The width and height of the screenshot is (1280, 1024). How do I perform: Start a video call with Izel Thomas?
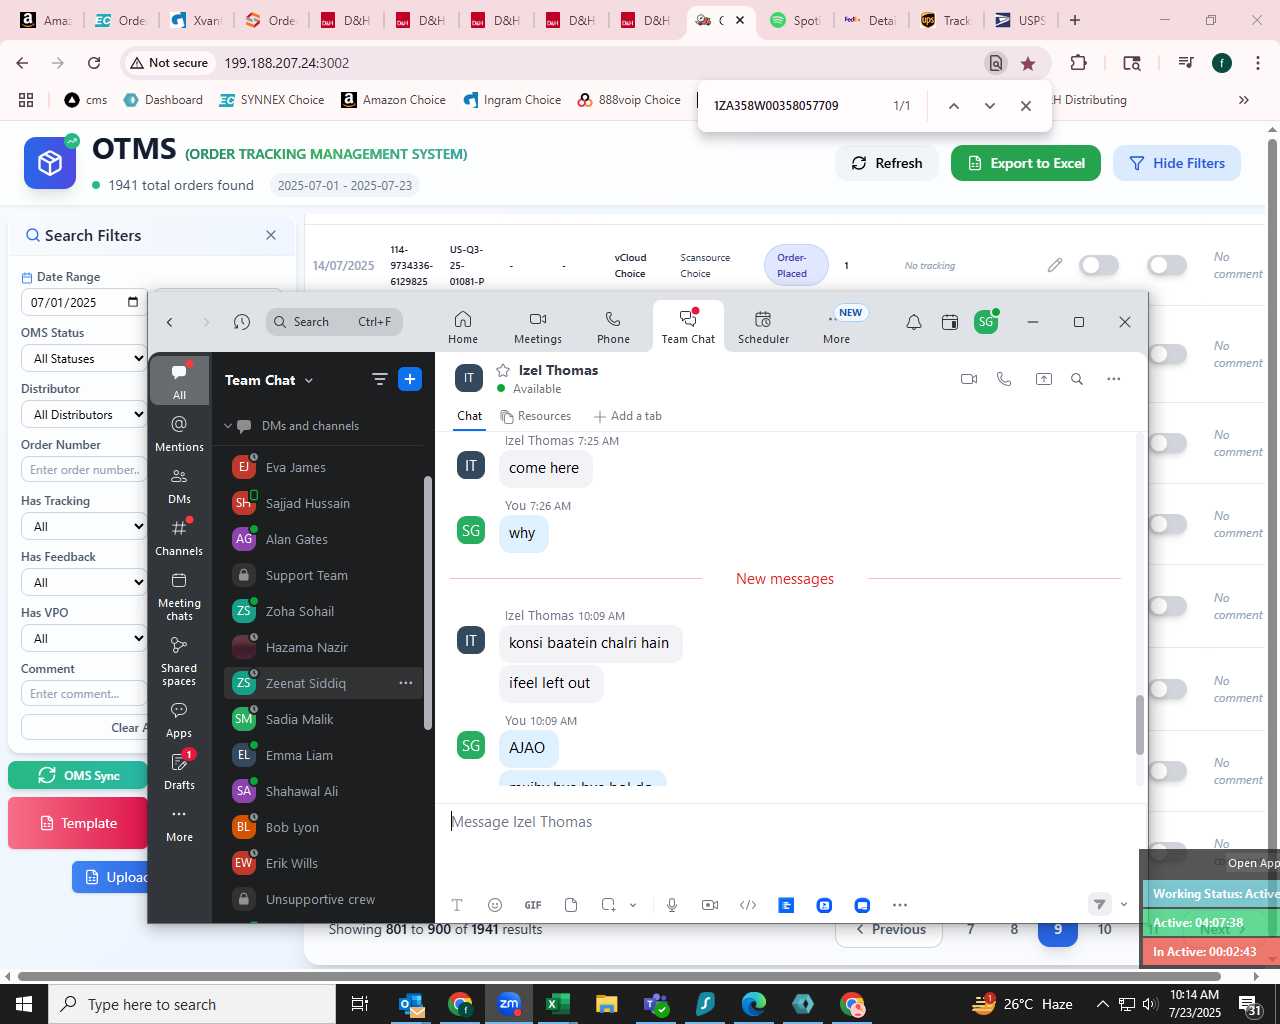coord(968,379)
